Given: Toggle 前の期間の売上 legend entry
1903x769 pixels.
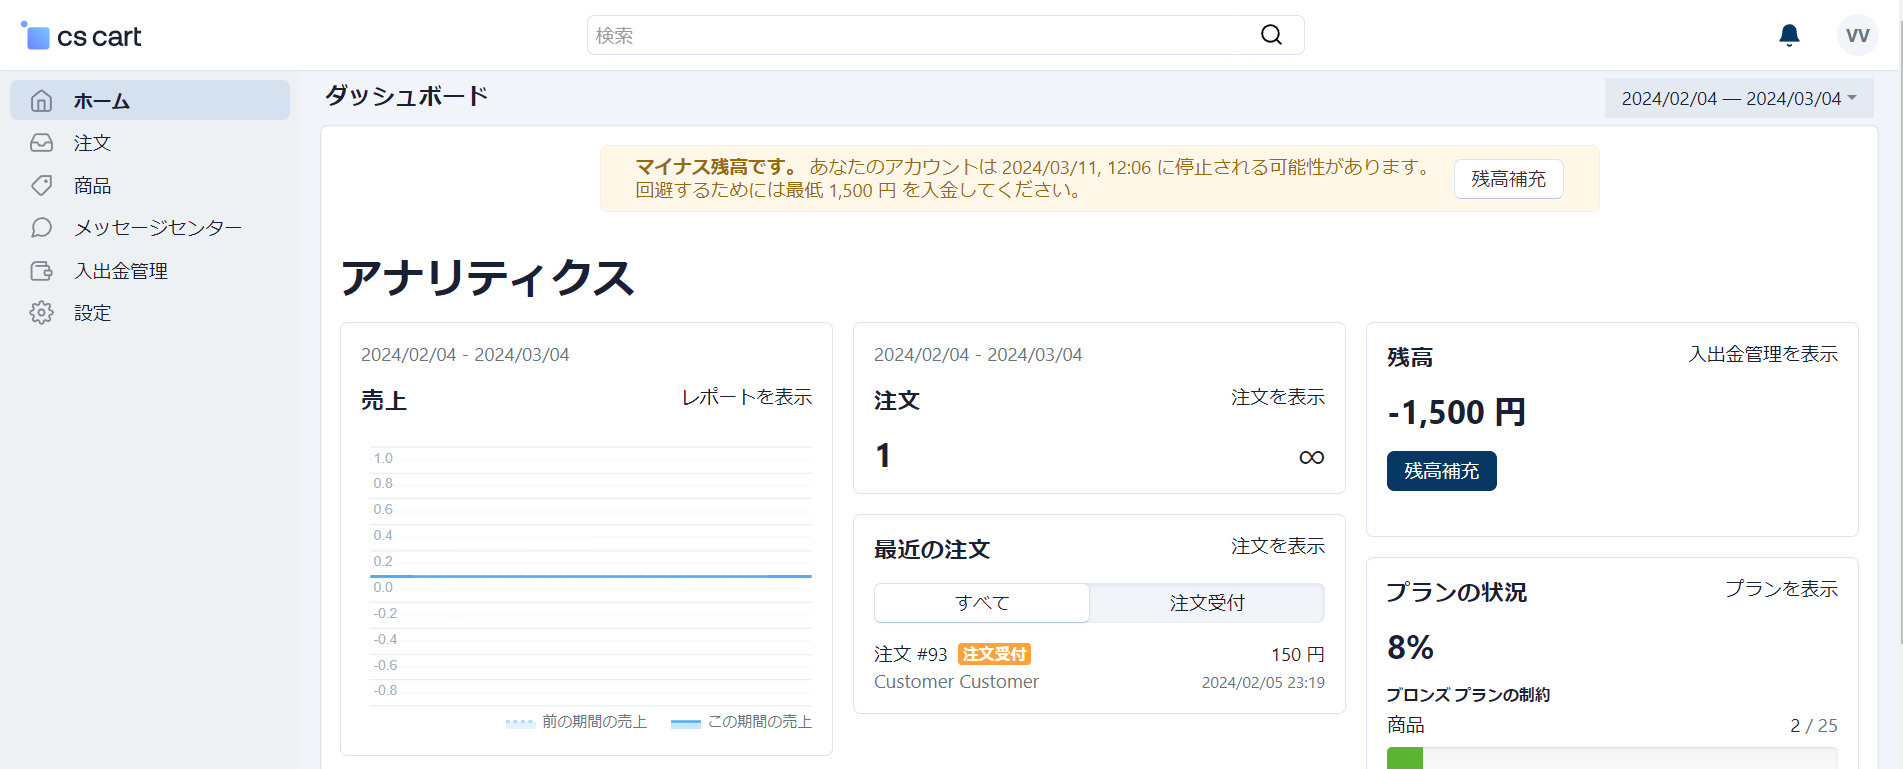Looking at the screenshot, I should pyautogui.click(x=576, y=722).
